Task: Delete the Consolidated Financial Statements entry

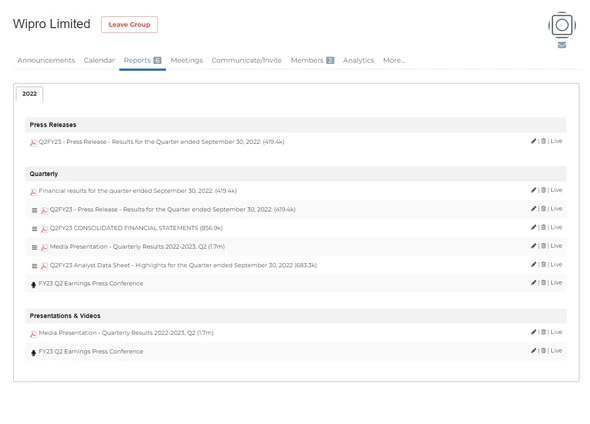Action: [x=543, y=227]
